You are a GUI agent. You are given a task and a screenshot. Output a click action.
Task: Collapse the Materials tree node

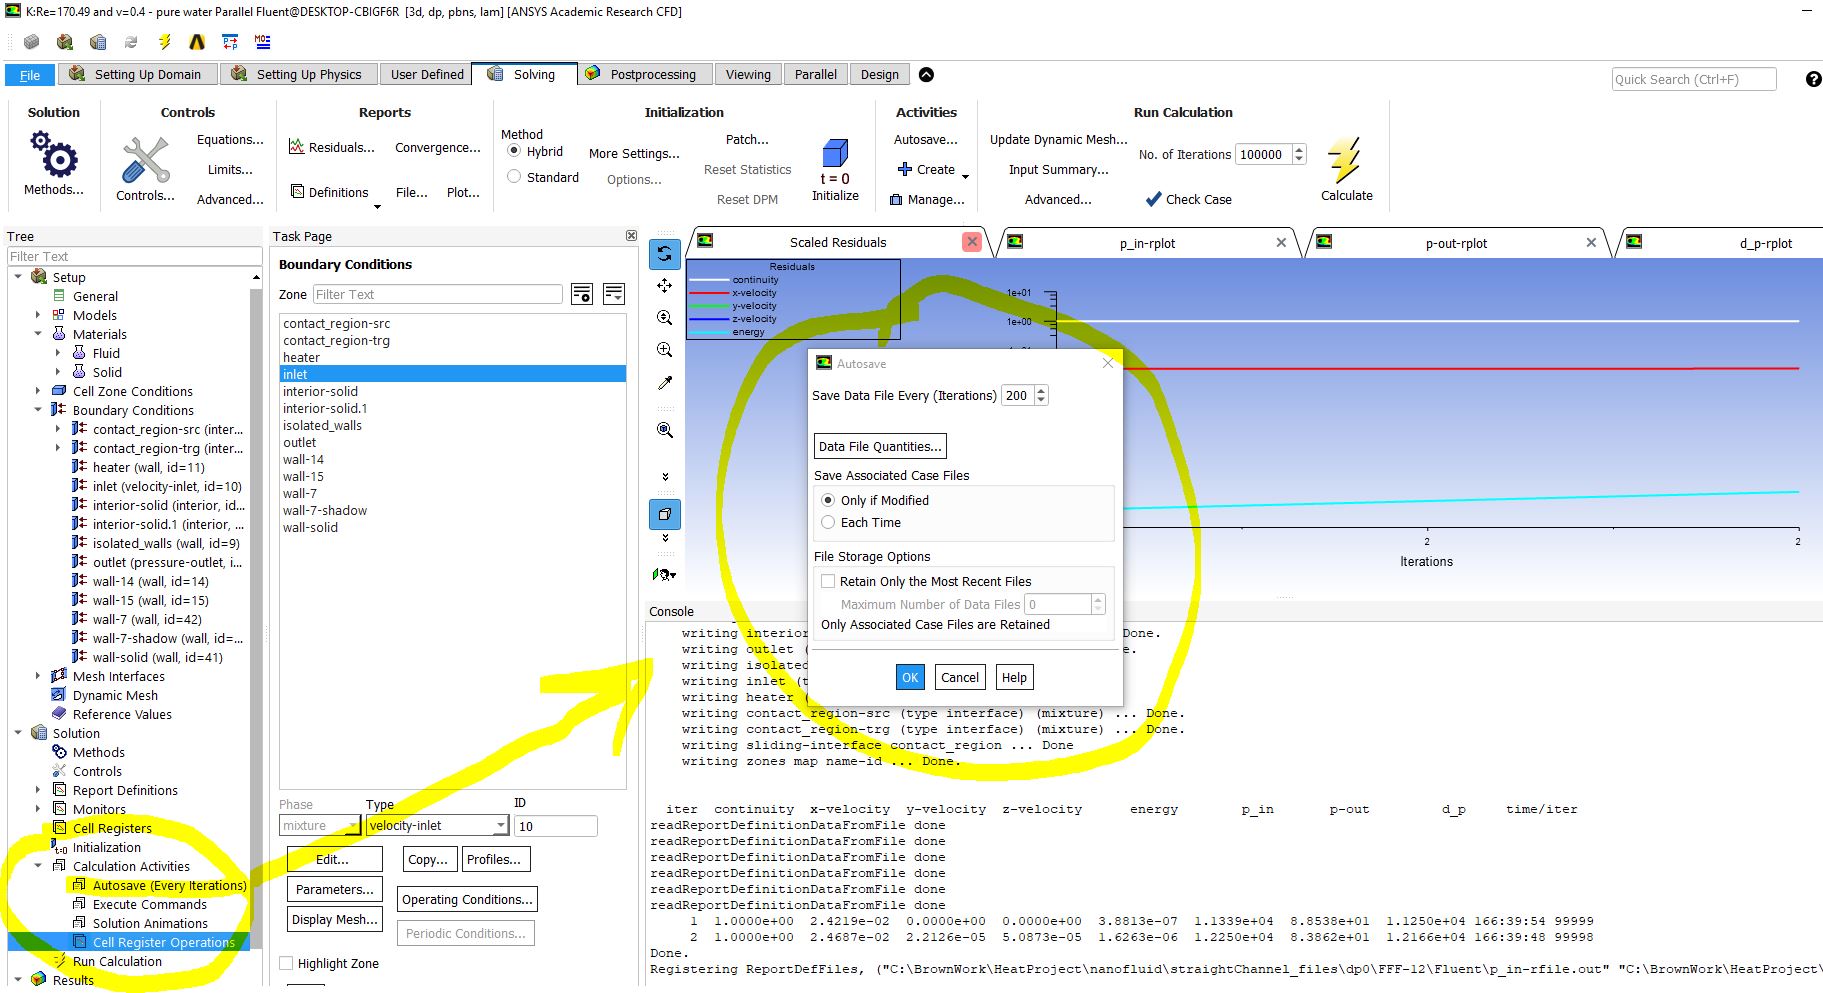(x=38, y=334)
